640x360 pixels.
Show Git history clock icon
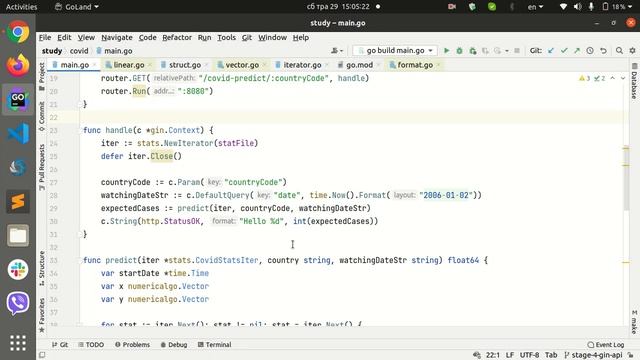(590, 51)
